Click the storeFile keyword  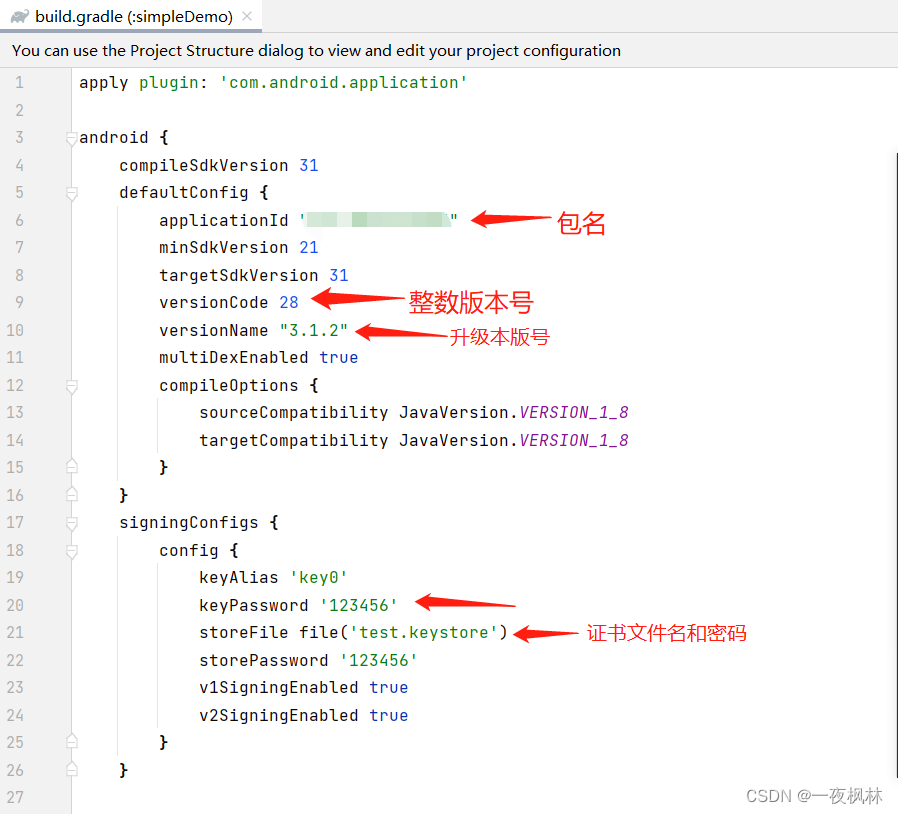pyautogui.click(x=243, y=632)
